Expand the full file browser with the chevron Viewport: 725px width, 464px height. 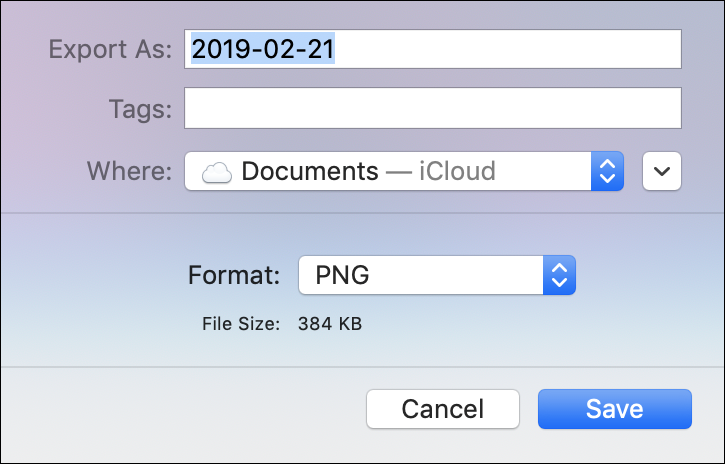(662, 171)
